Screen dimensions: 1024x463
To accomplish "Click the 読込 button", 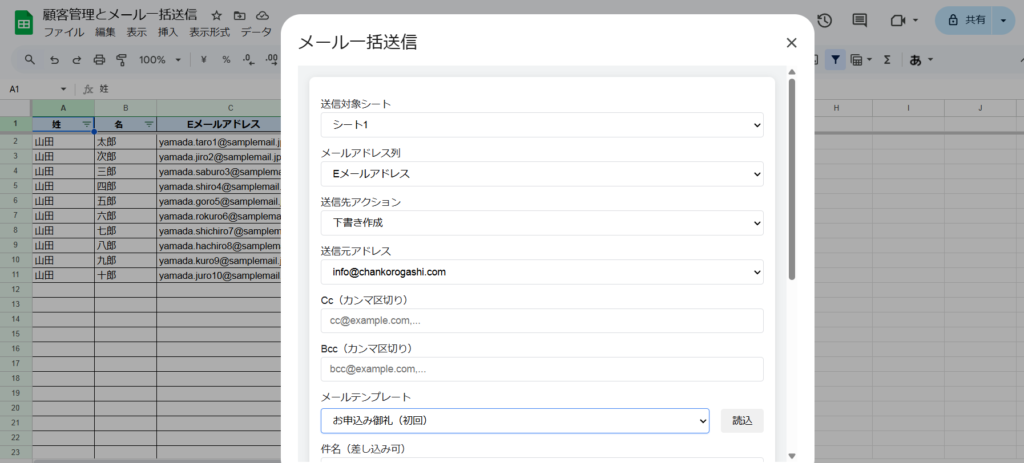I will pyautogui.click(x=741, y=421).
